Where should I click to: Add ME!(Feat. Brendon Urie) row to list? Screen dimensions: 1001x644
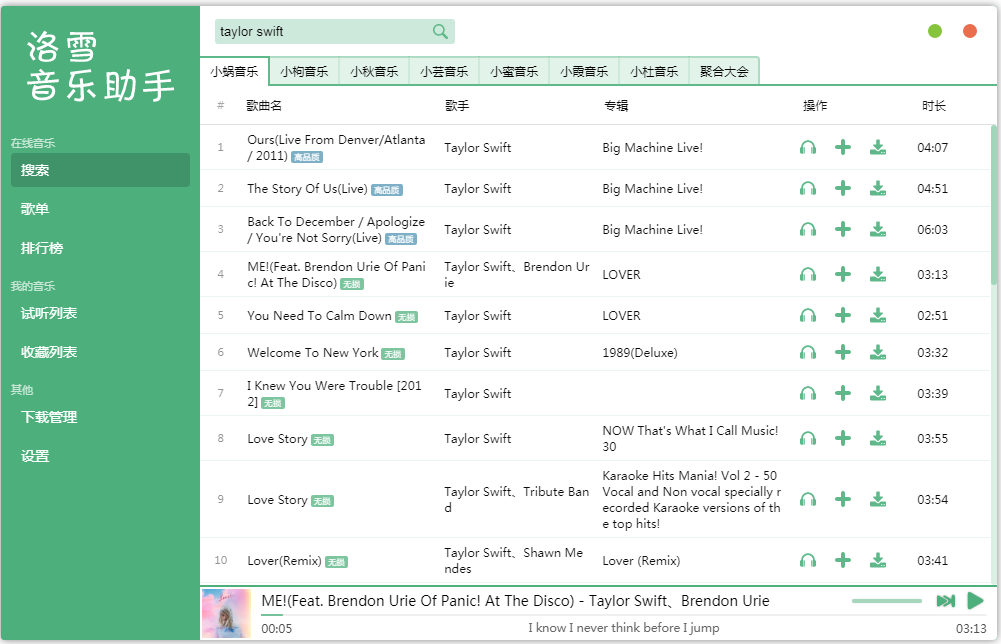[843, 274]
